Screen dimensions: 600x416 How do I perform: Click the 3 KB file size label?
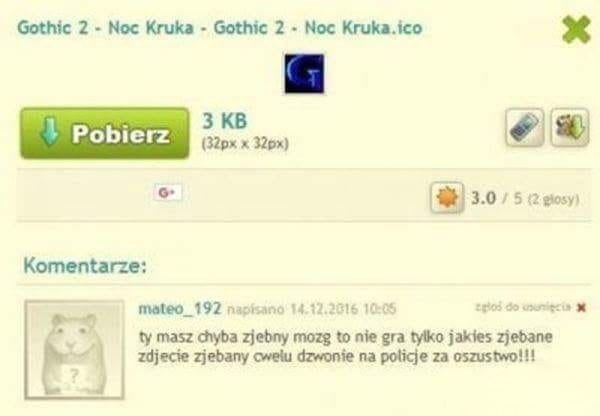[x=224, y=121]
